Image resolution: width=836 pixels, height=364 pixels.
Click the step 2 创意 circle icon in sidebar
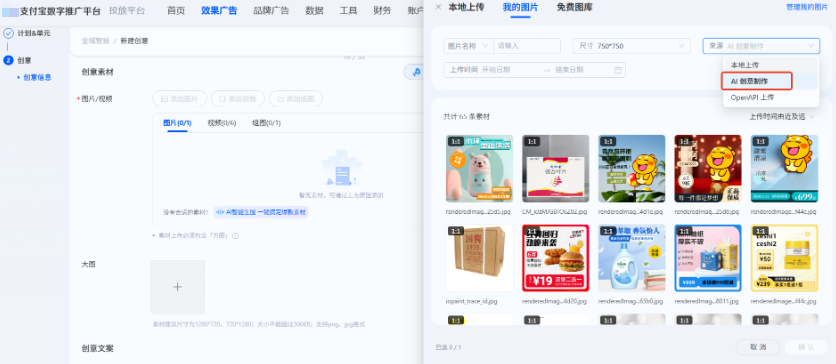coord(8,60)
